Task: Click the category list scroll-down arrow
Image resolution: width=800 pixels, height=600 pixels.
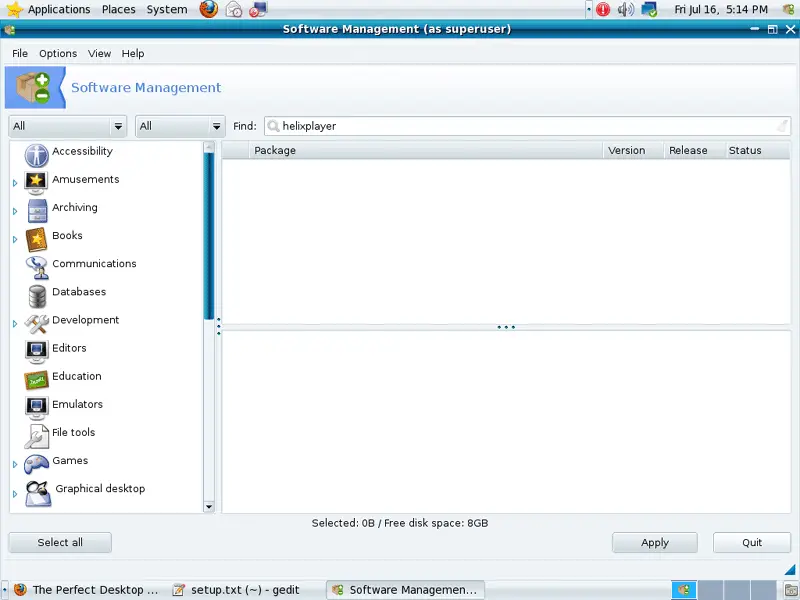Action: tap(209, 507)
